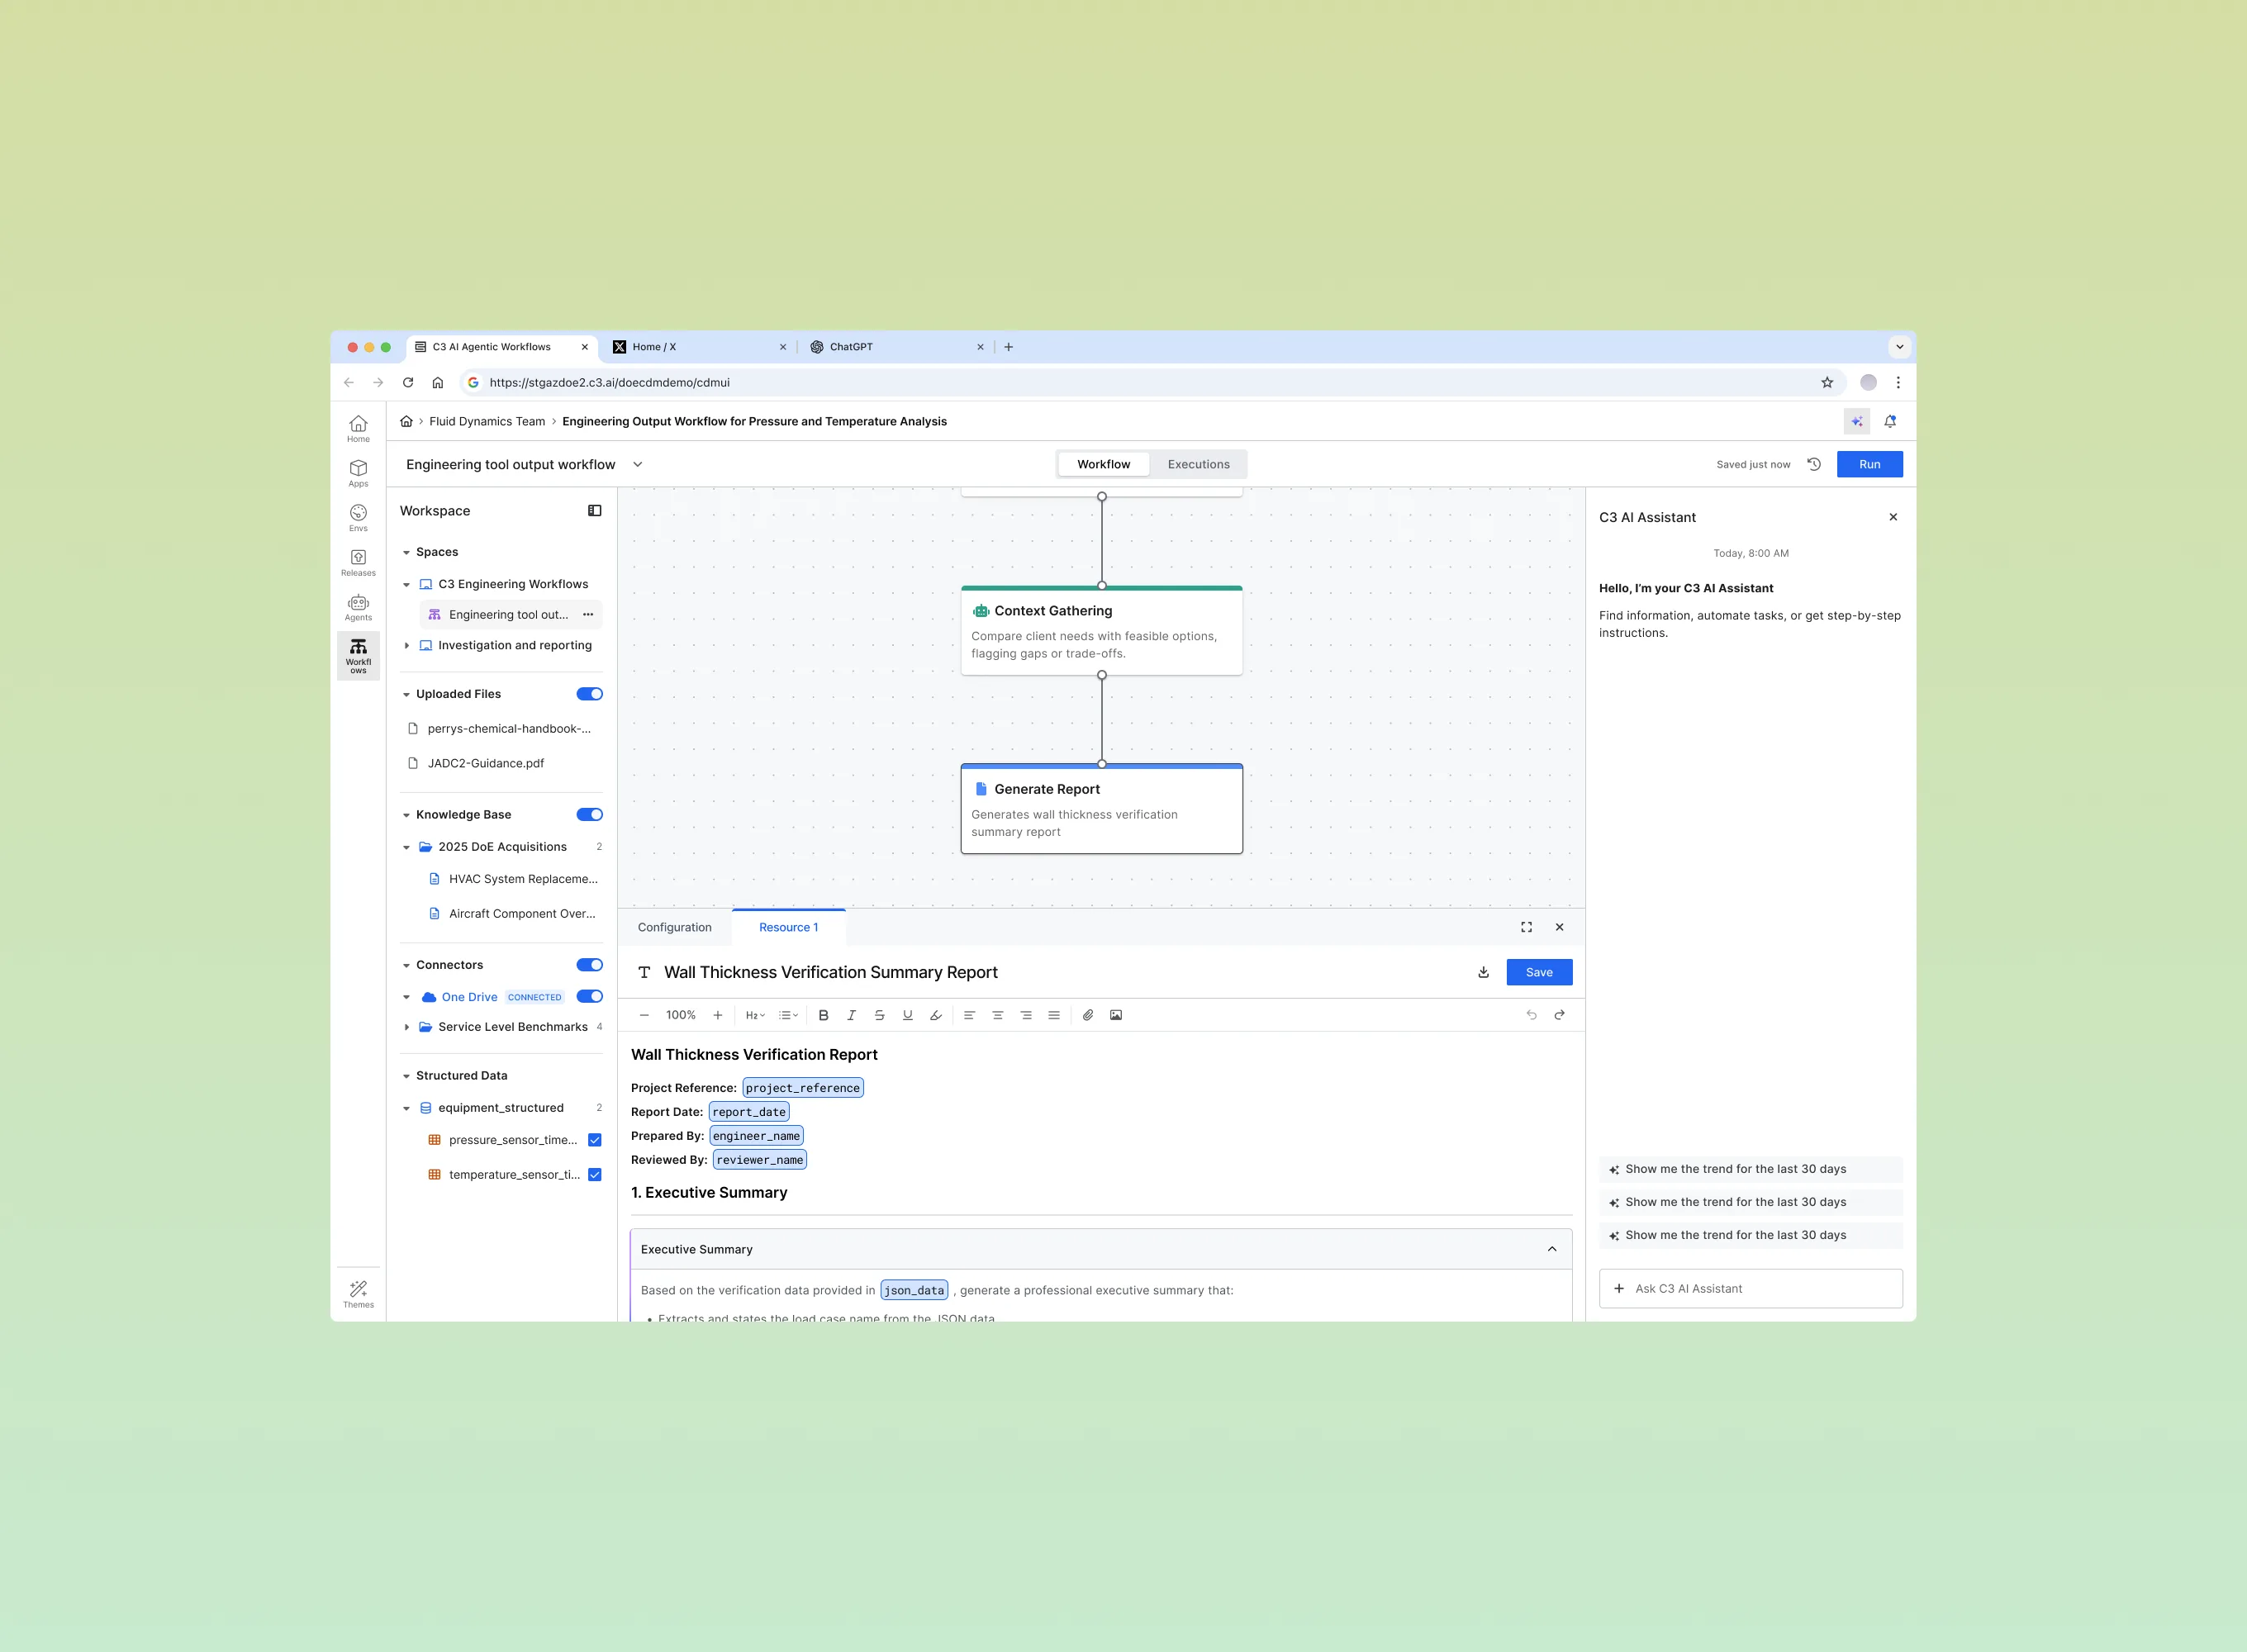Screen dimensions: 2247x1652
Task: Download the report document
Action: 1484,972
